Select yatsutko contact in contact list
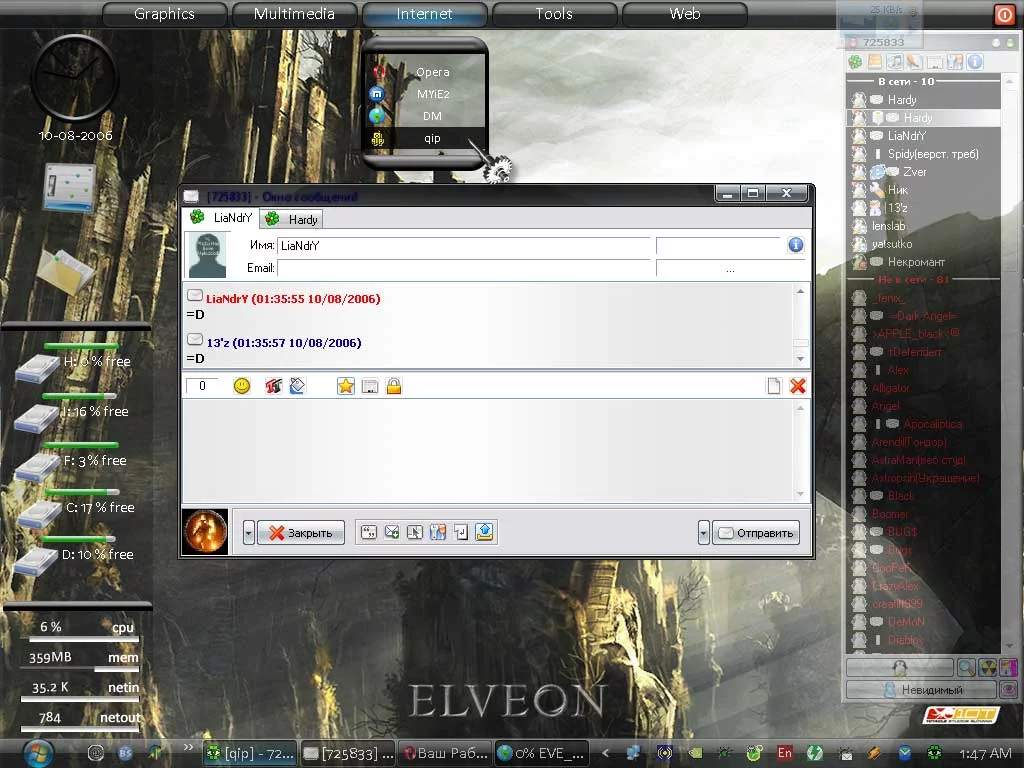 [x=923, y=244]
